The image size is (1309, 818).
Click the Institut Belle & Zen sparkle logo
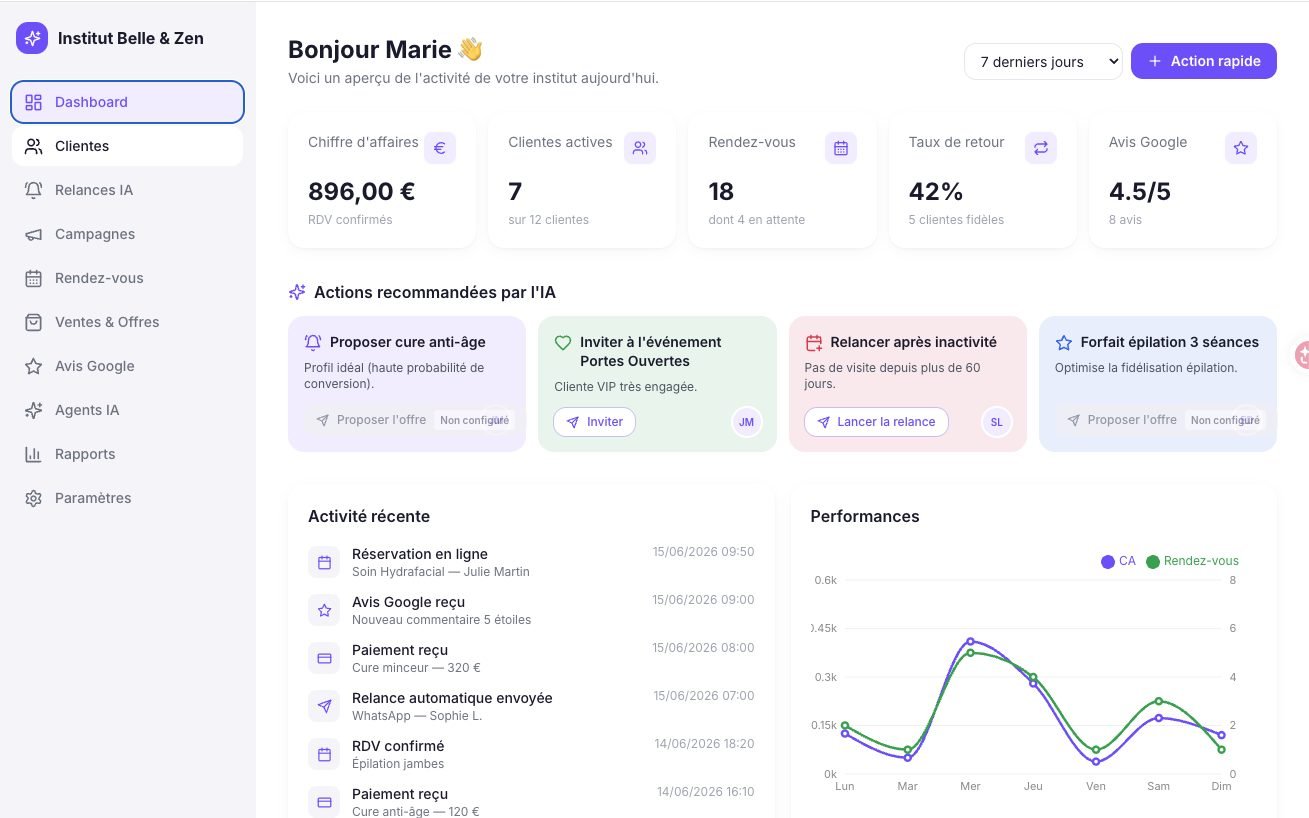coord(32,38)
